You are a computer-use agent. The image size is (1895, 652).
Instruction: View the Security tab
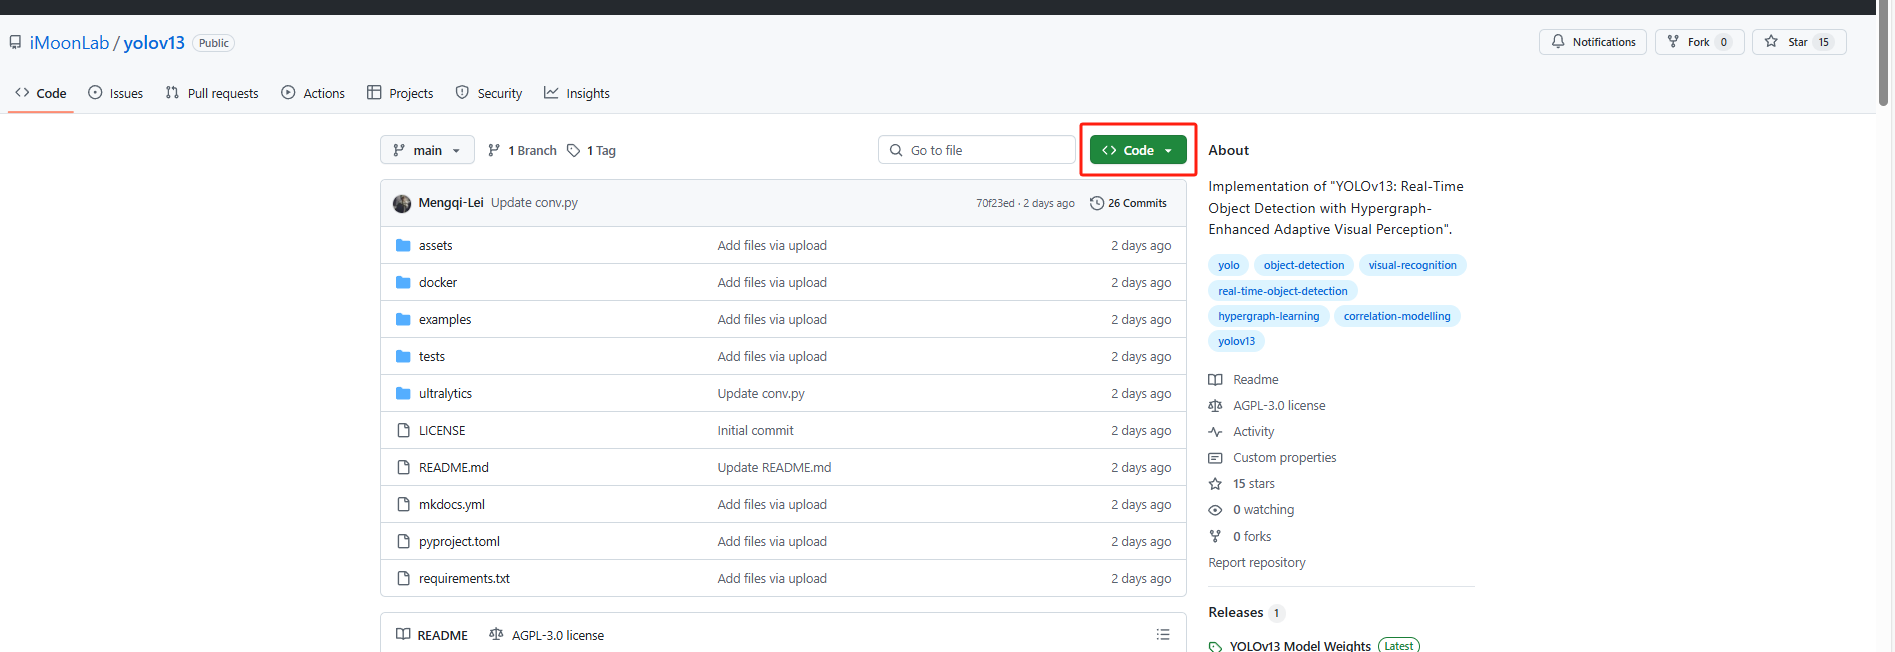pyautogui.click(x=489, y=93)
